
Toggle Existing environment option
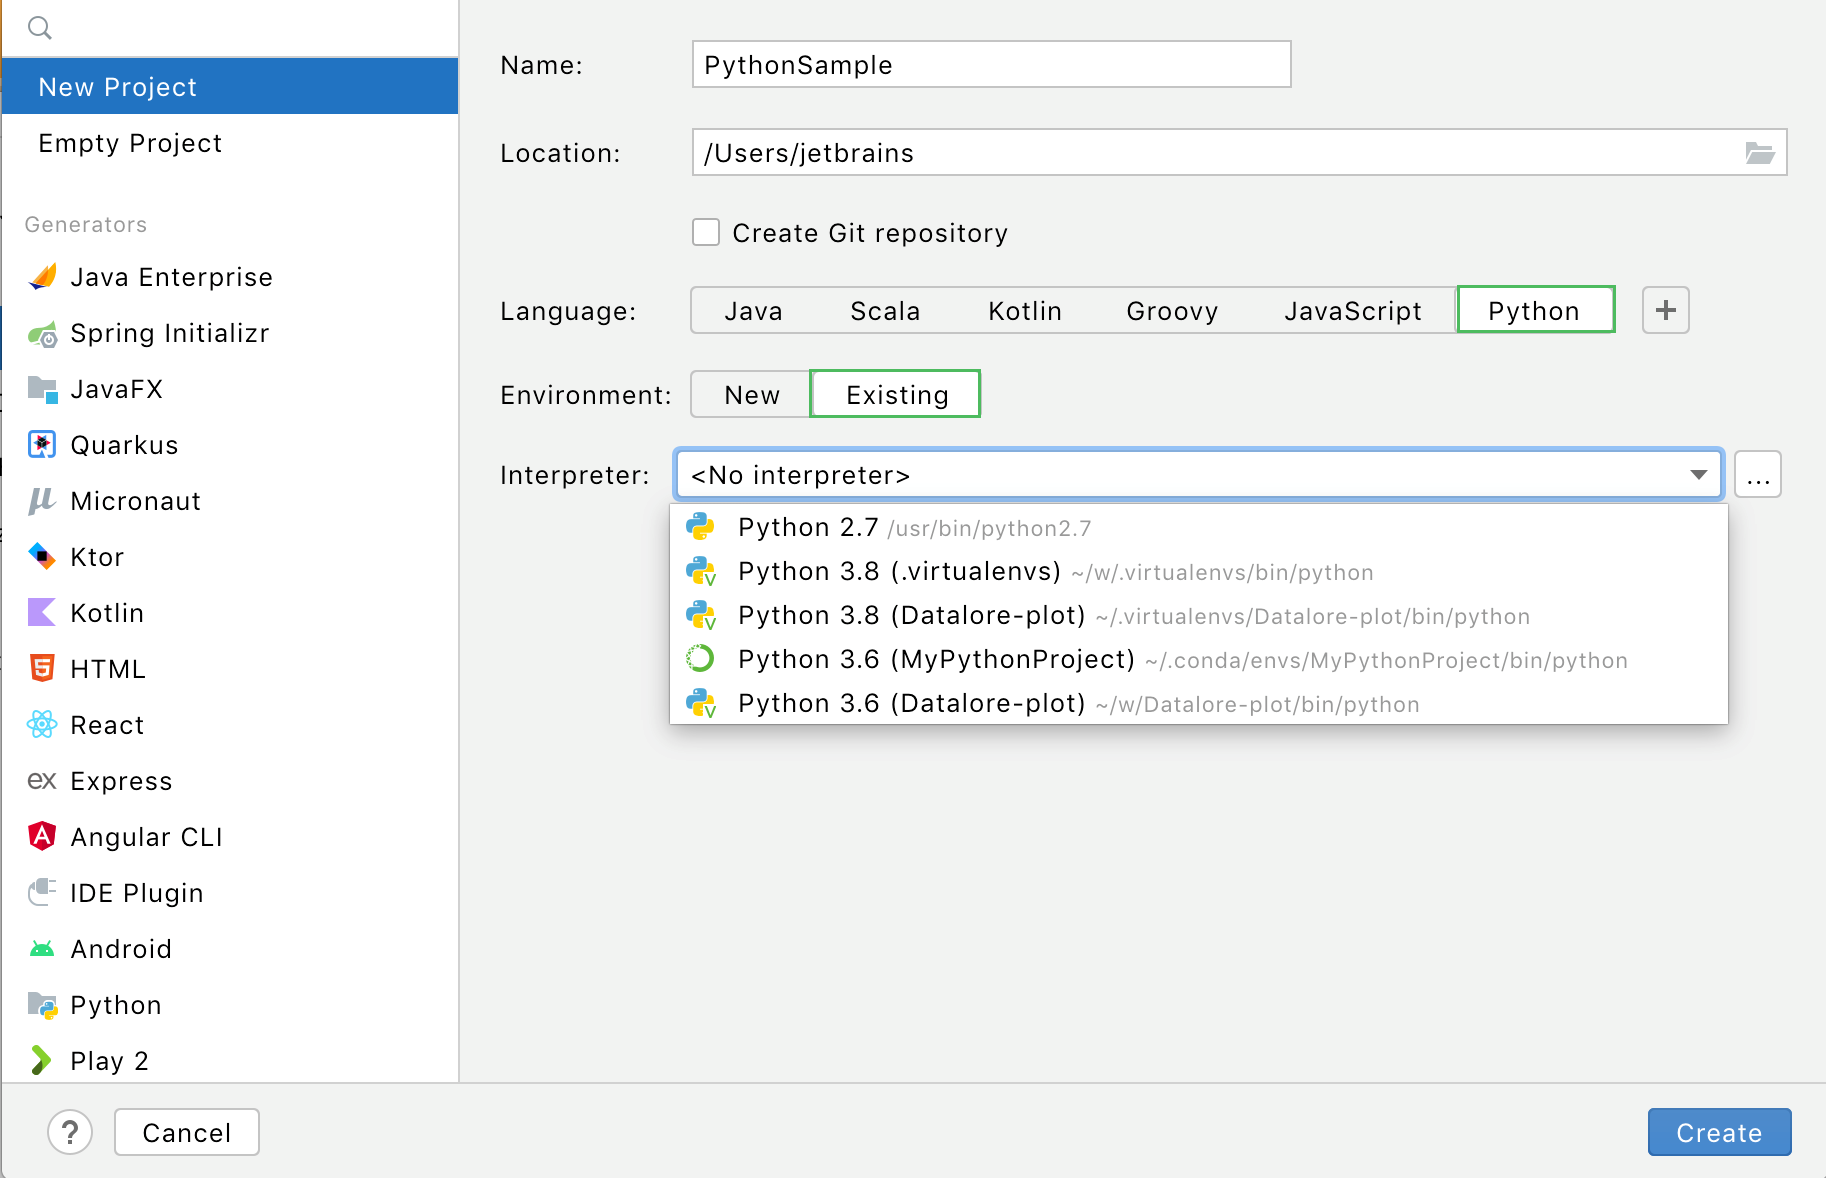tap(894, 394)
